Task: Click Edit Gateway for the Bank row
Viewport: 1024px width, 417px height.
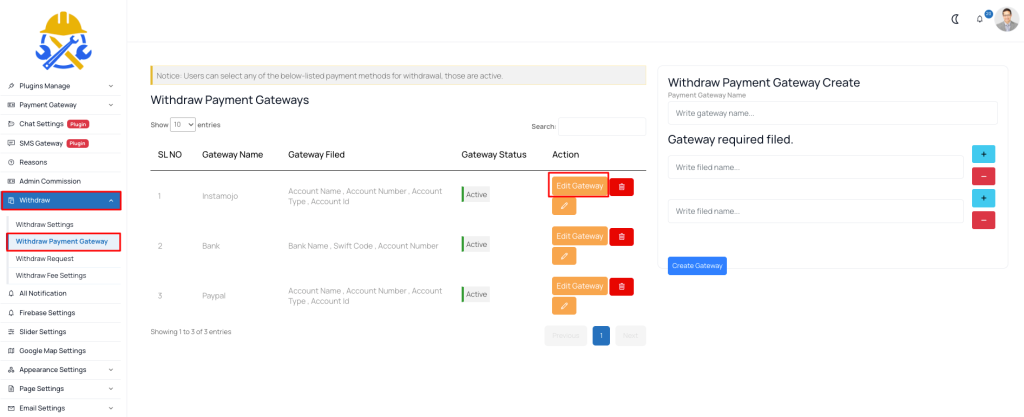Action: tap(580, 236)
